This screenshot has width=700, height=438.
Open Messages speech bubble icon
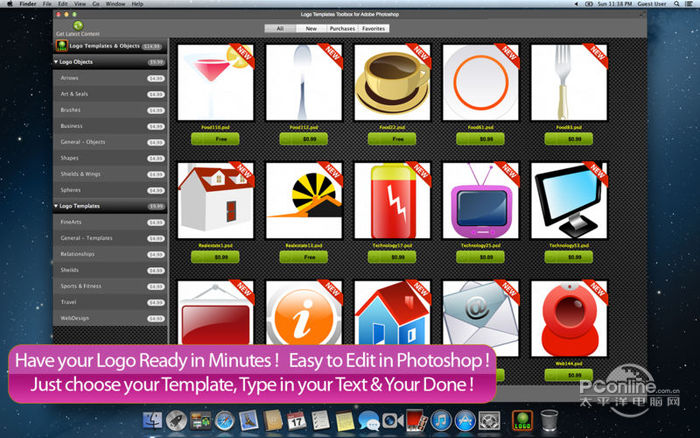click(x=369, y=420)
